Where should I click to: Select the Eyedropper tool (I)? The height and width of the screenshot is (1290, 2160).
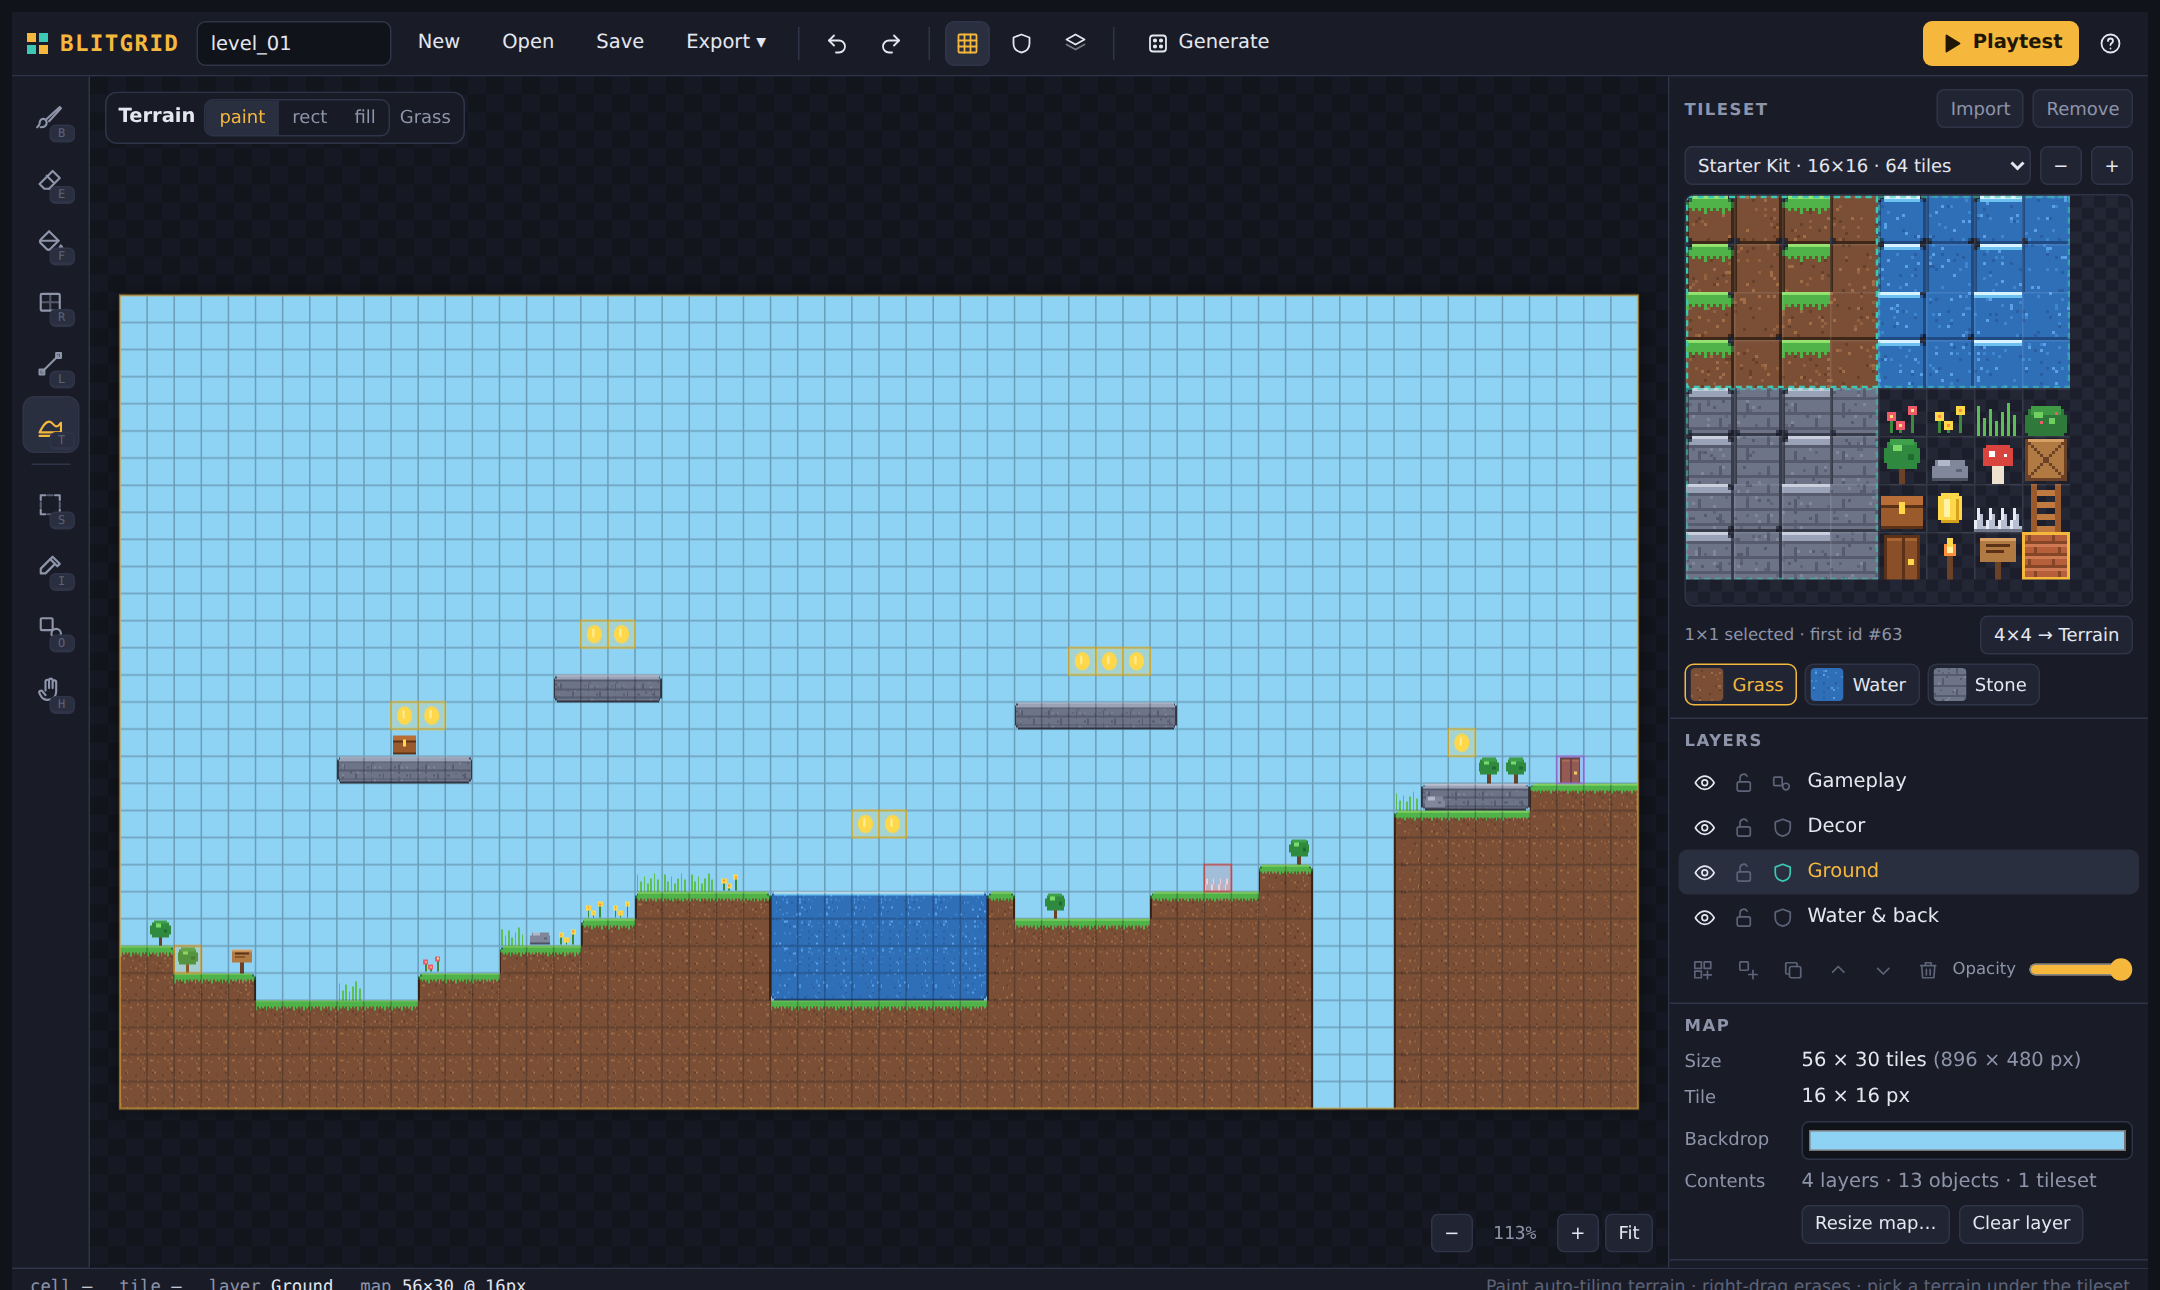click(50, 567)
